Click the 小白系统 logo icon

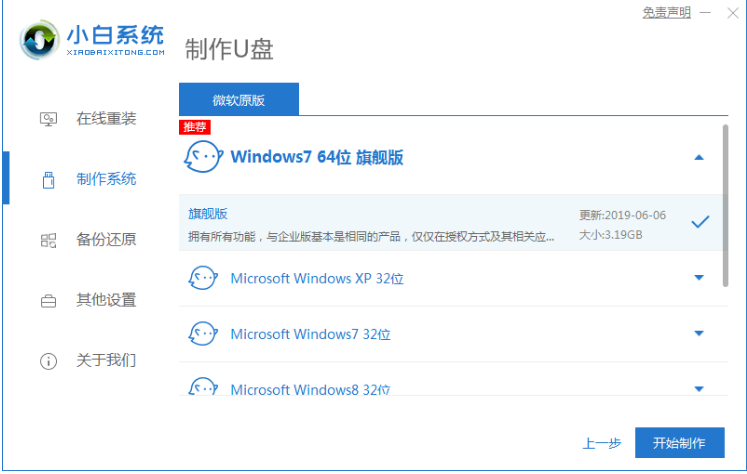click(40, 38)
